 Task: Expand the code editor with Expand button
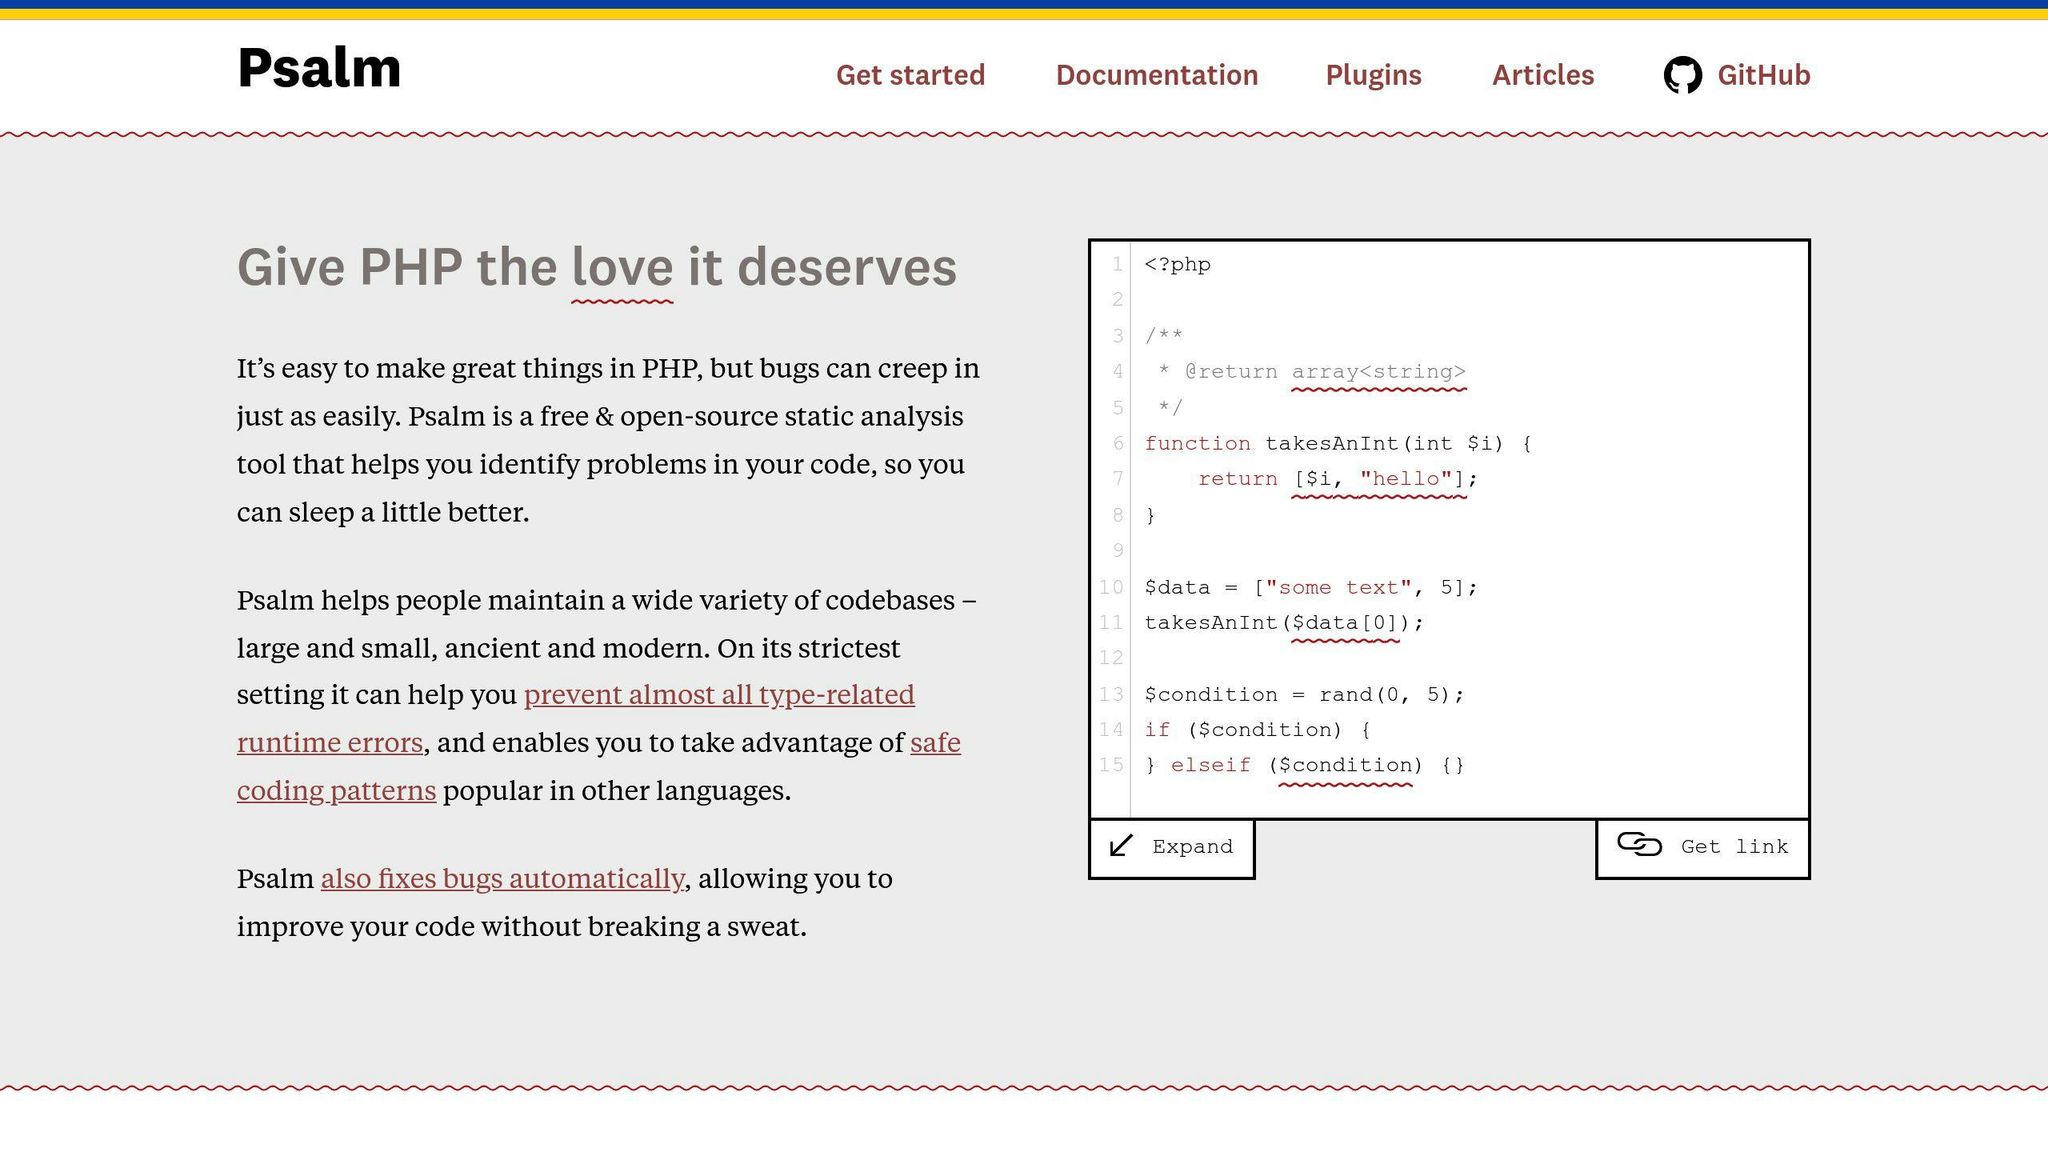1171,848
